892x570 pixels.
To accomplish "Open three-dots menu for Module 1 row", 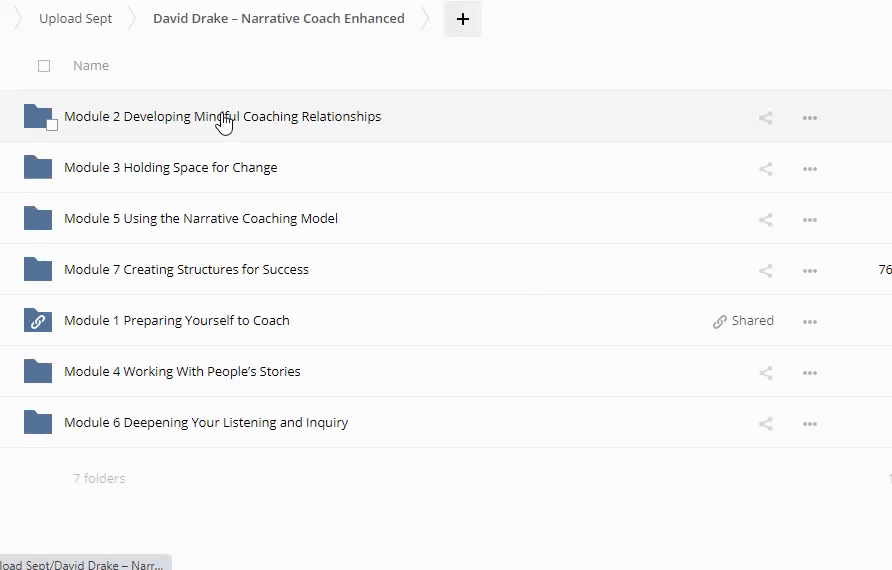I will pyautogui.click(x=810, y=322).
